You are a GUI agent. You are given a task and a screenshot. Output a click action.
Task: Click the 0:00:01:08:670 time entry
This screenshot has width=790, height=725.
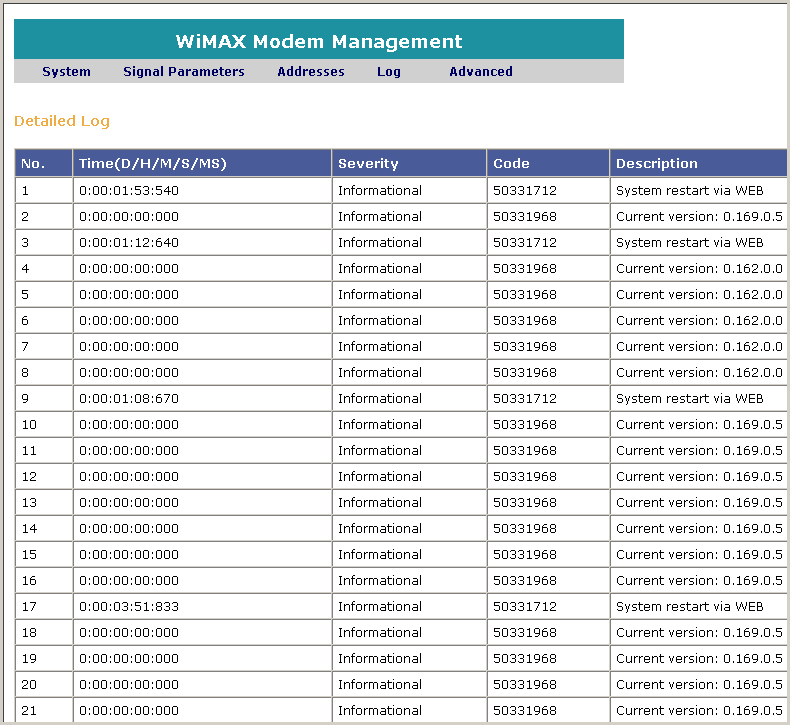point(129,398)
